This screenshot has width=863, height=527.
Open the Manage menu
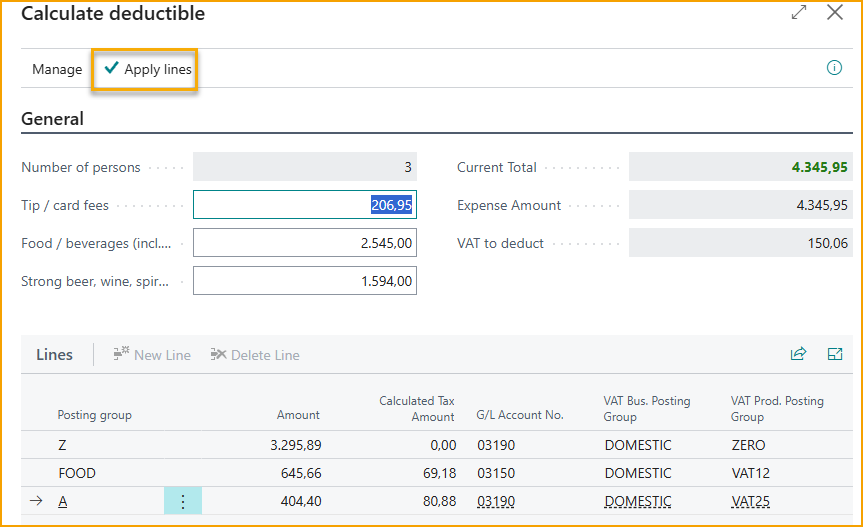click(x=57, y=70)
